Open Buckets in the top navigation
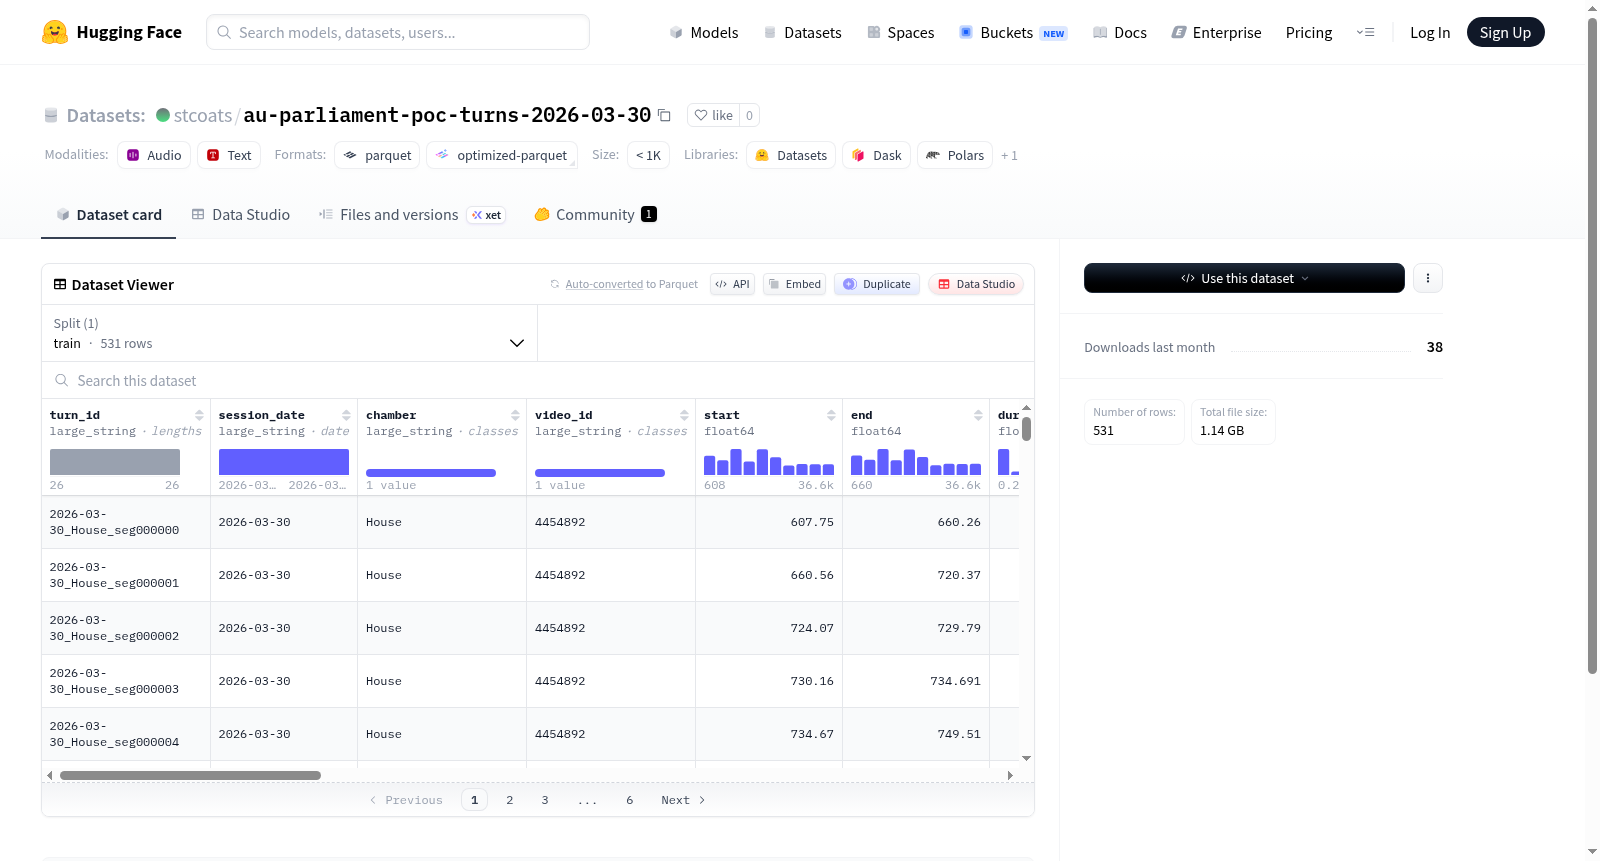Screen dimensions: 1600x861 (1013, 32)
